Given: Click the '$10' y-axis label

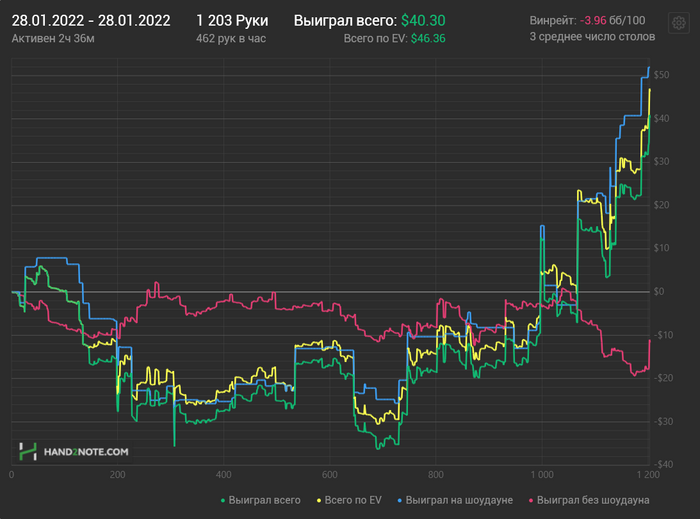Looking at the screenshot, I should tap(661, 248).
